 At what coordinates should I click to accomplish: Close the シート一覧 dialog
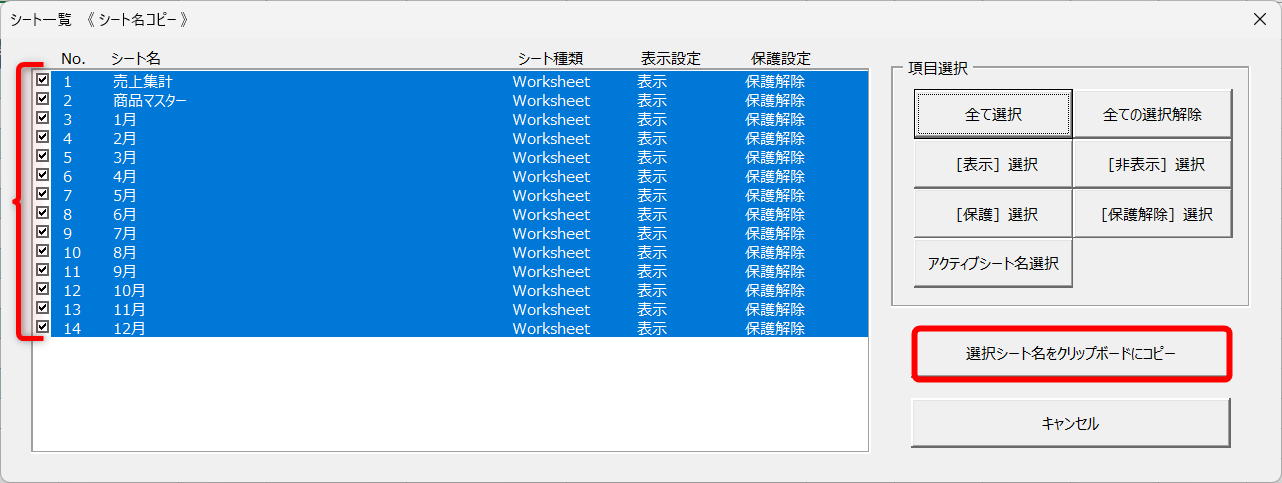coord(1259,19)
